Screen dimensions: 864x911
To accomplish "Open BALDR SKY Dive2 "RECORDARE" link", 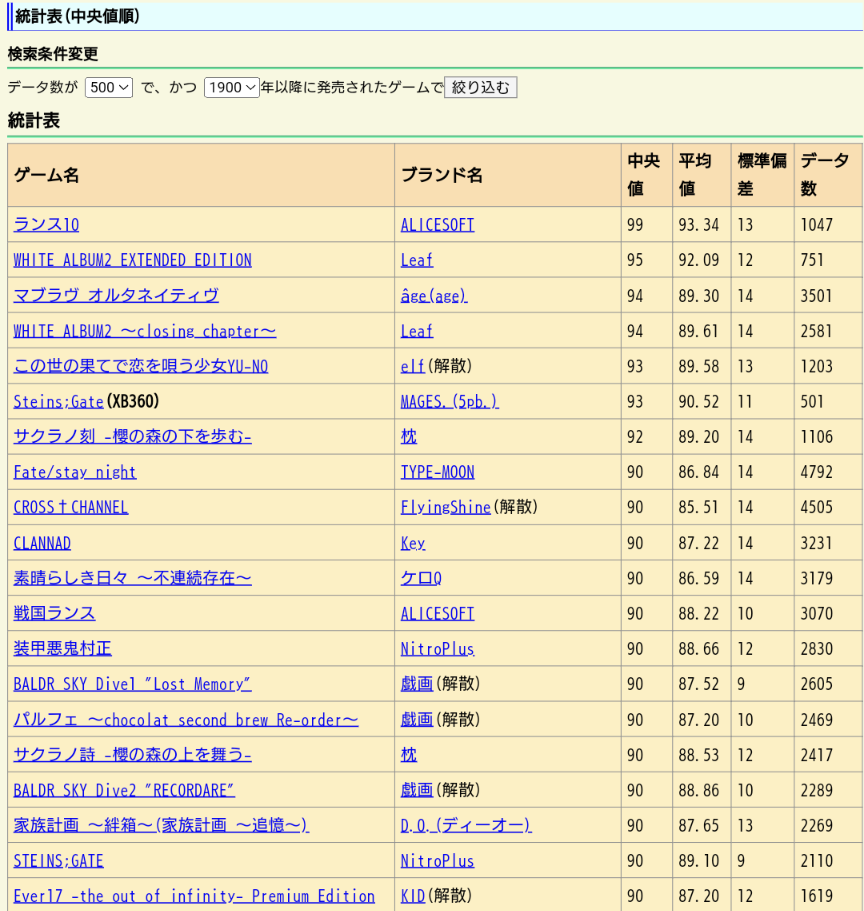I will 124,790.
